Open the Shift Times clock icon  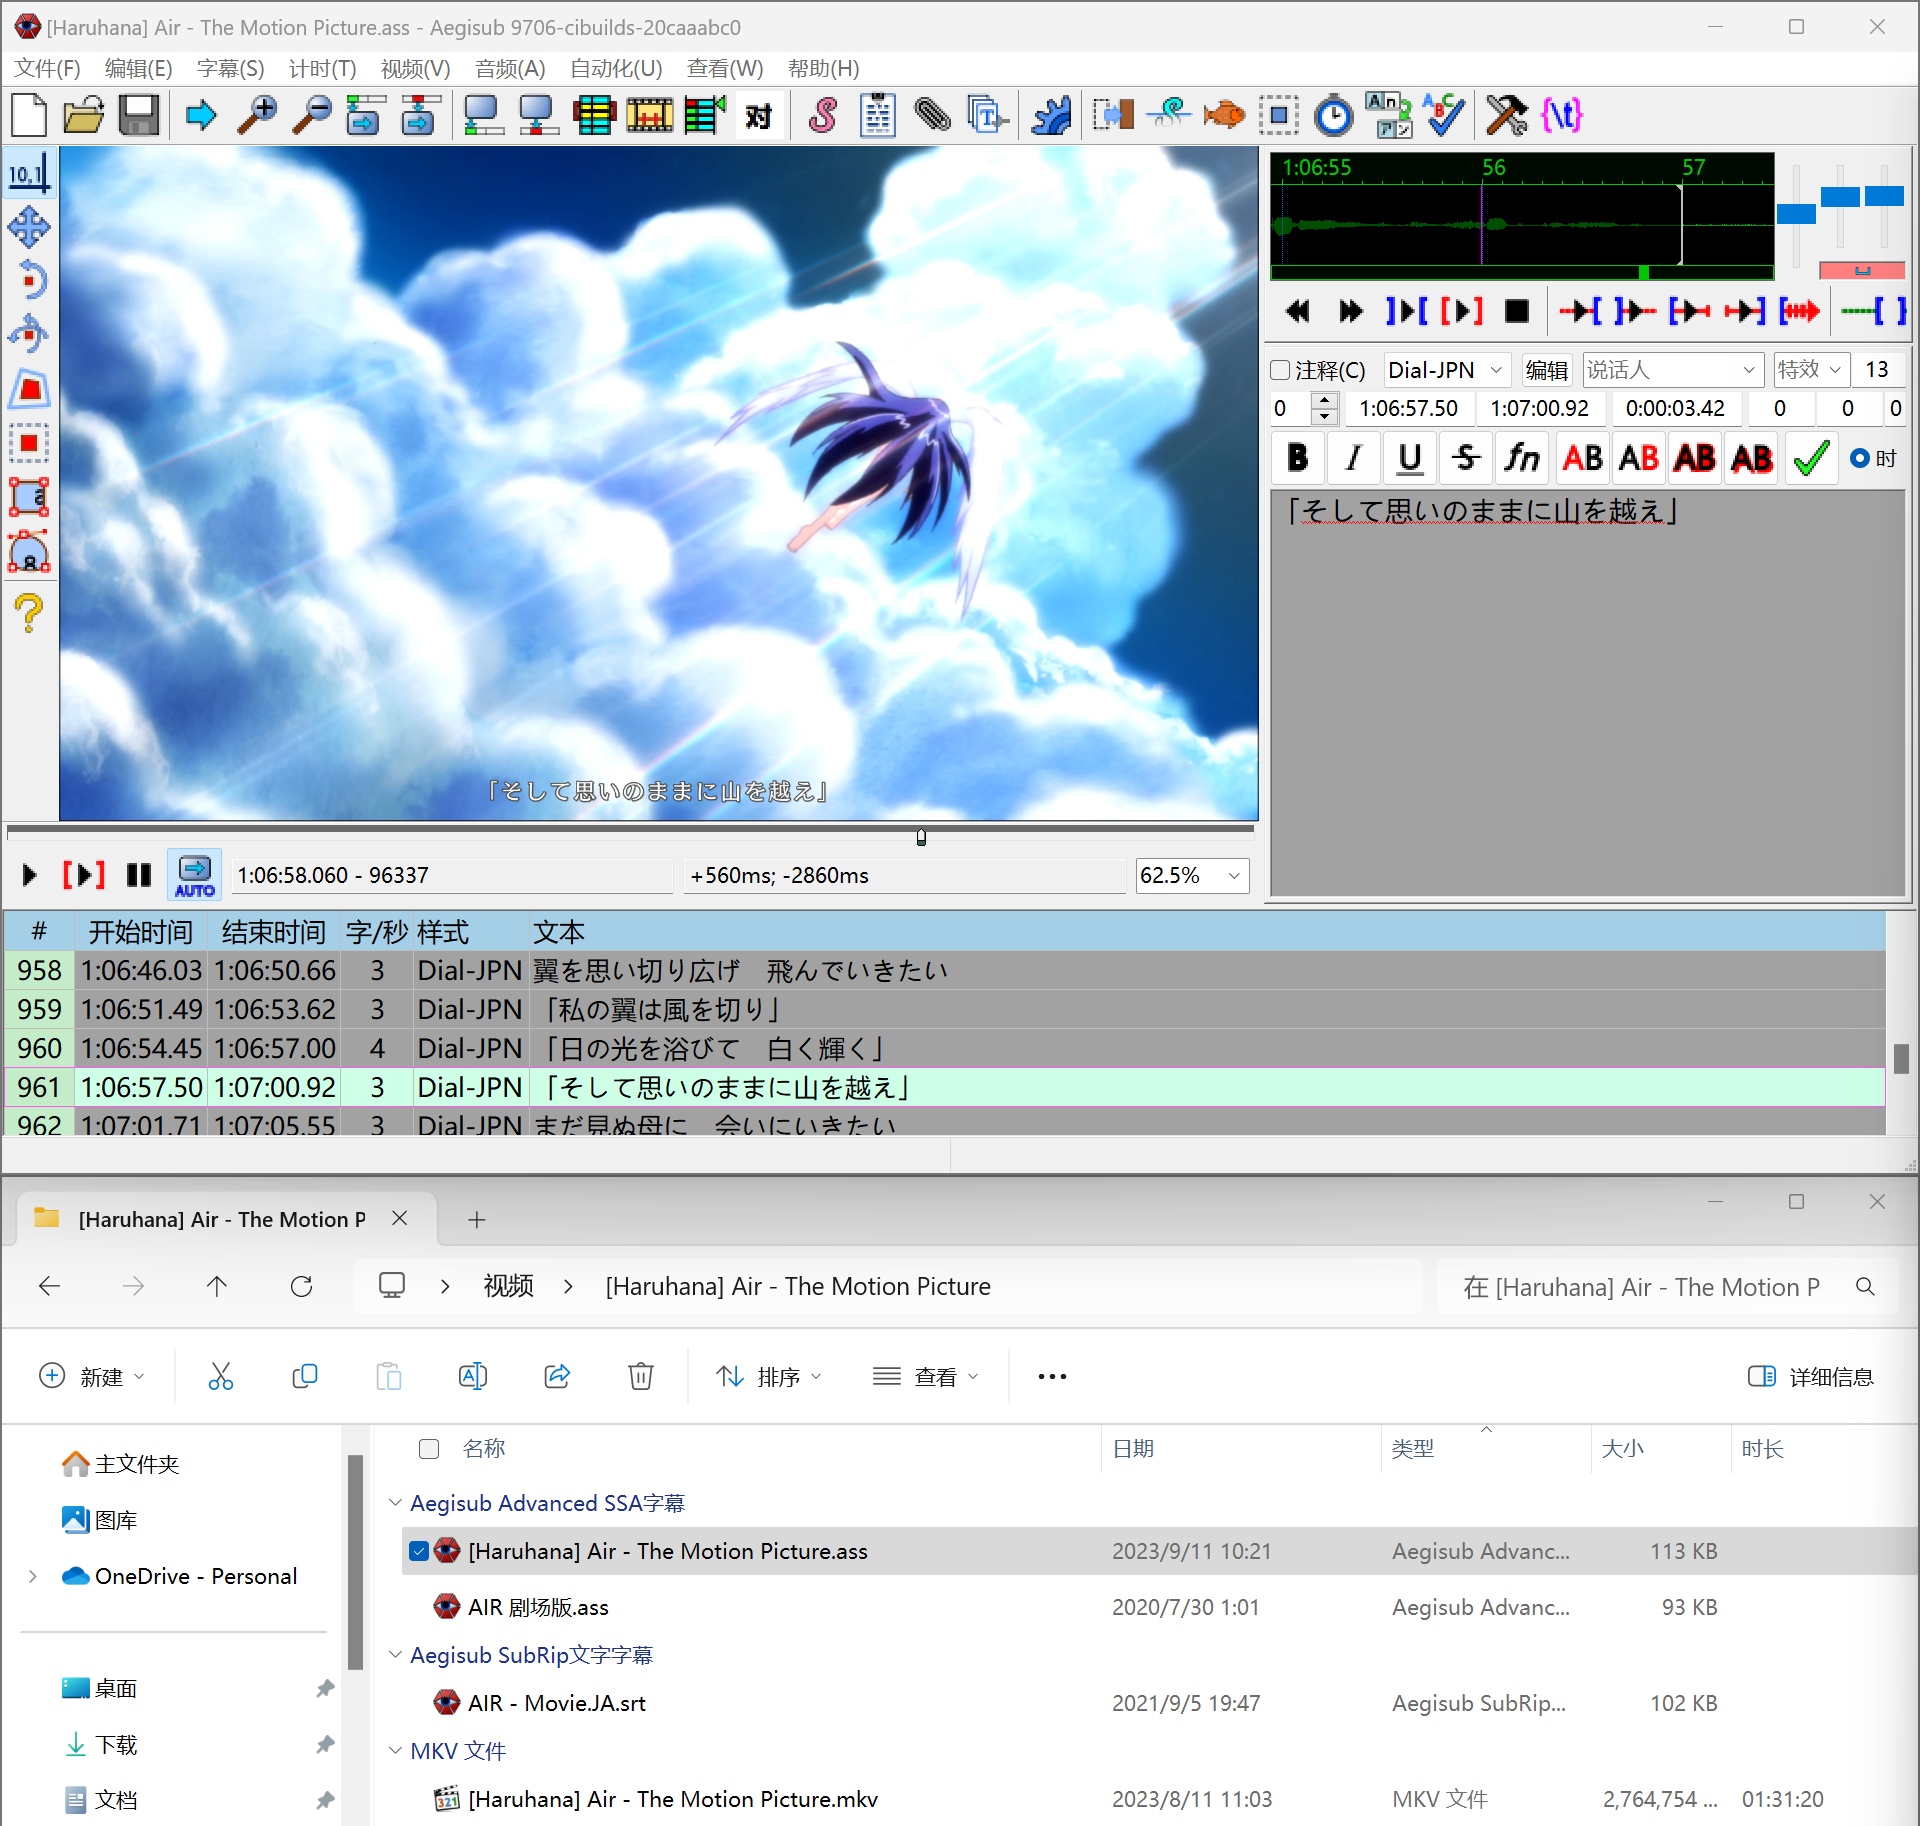tap(1333, 115)
